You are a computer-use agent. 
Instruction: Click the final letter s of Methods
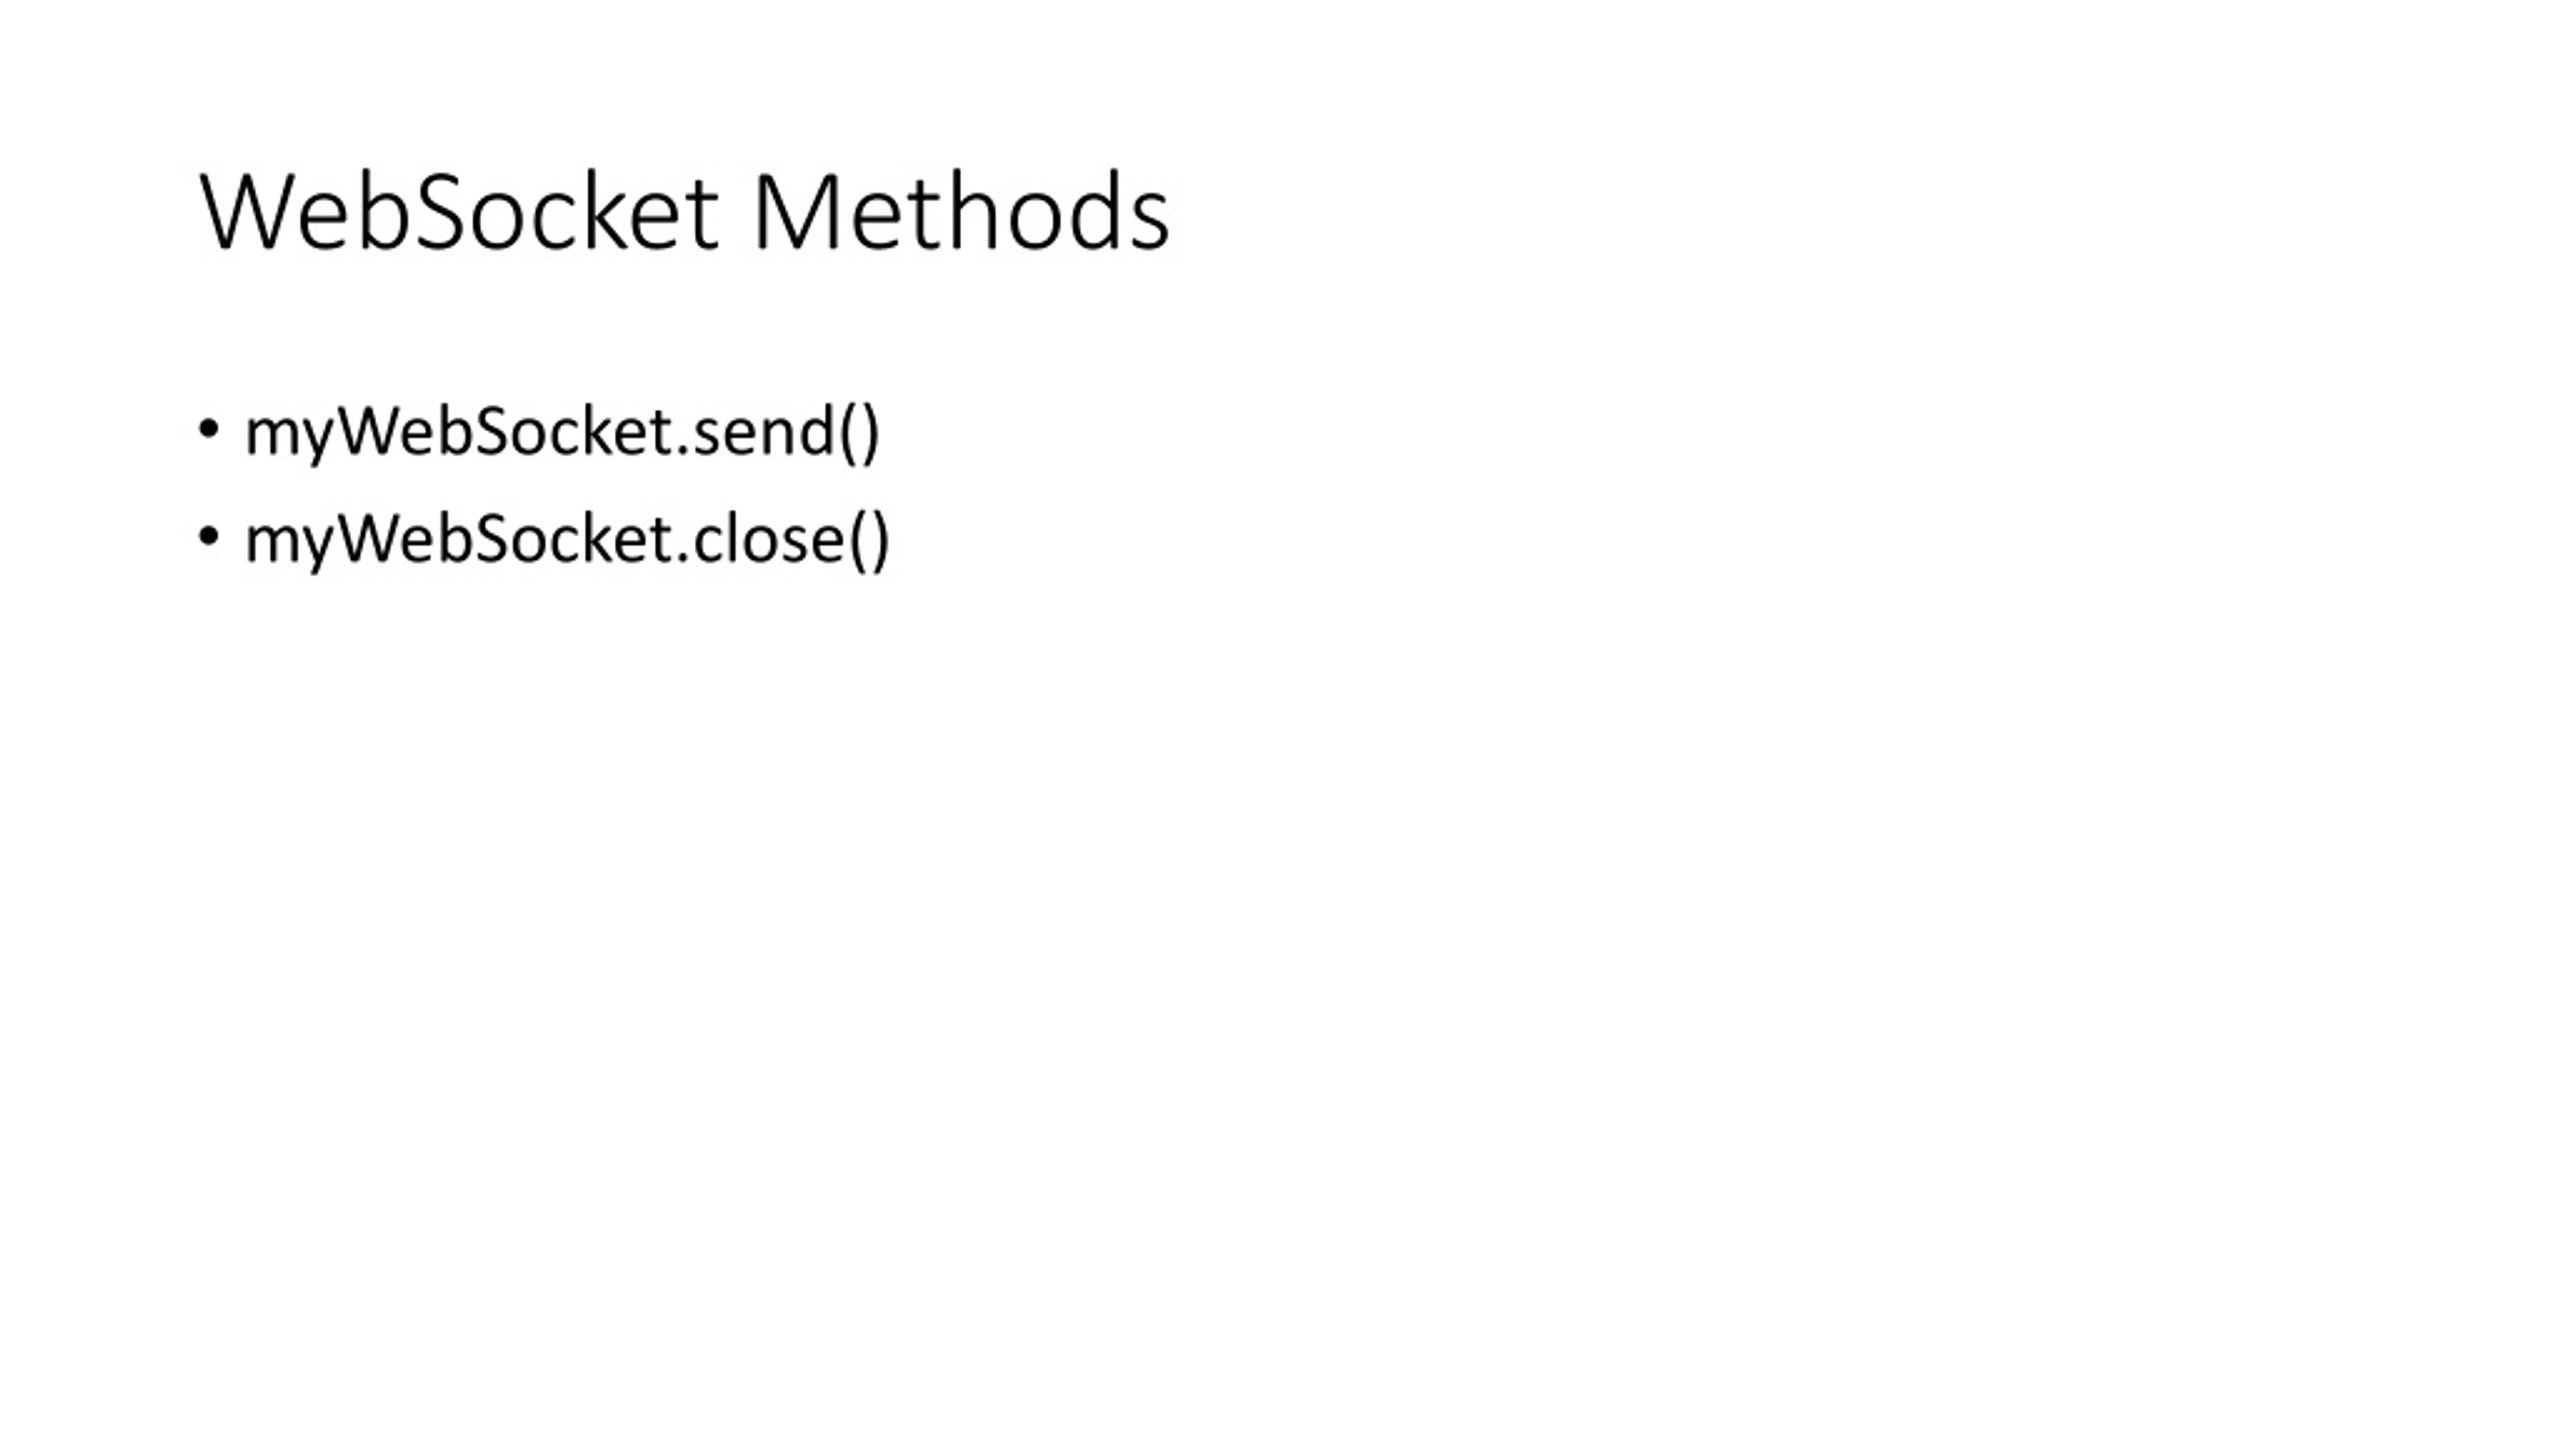(x=1150, y=223)
